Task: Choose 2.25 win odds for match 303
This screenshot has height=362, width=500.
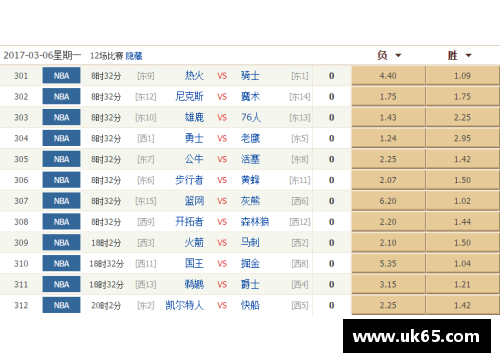Action: [463, 117]
